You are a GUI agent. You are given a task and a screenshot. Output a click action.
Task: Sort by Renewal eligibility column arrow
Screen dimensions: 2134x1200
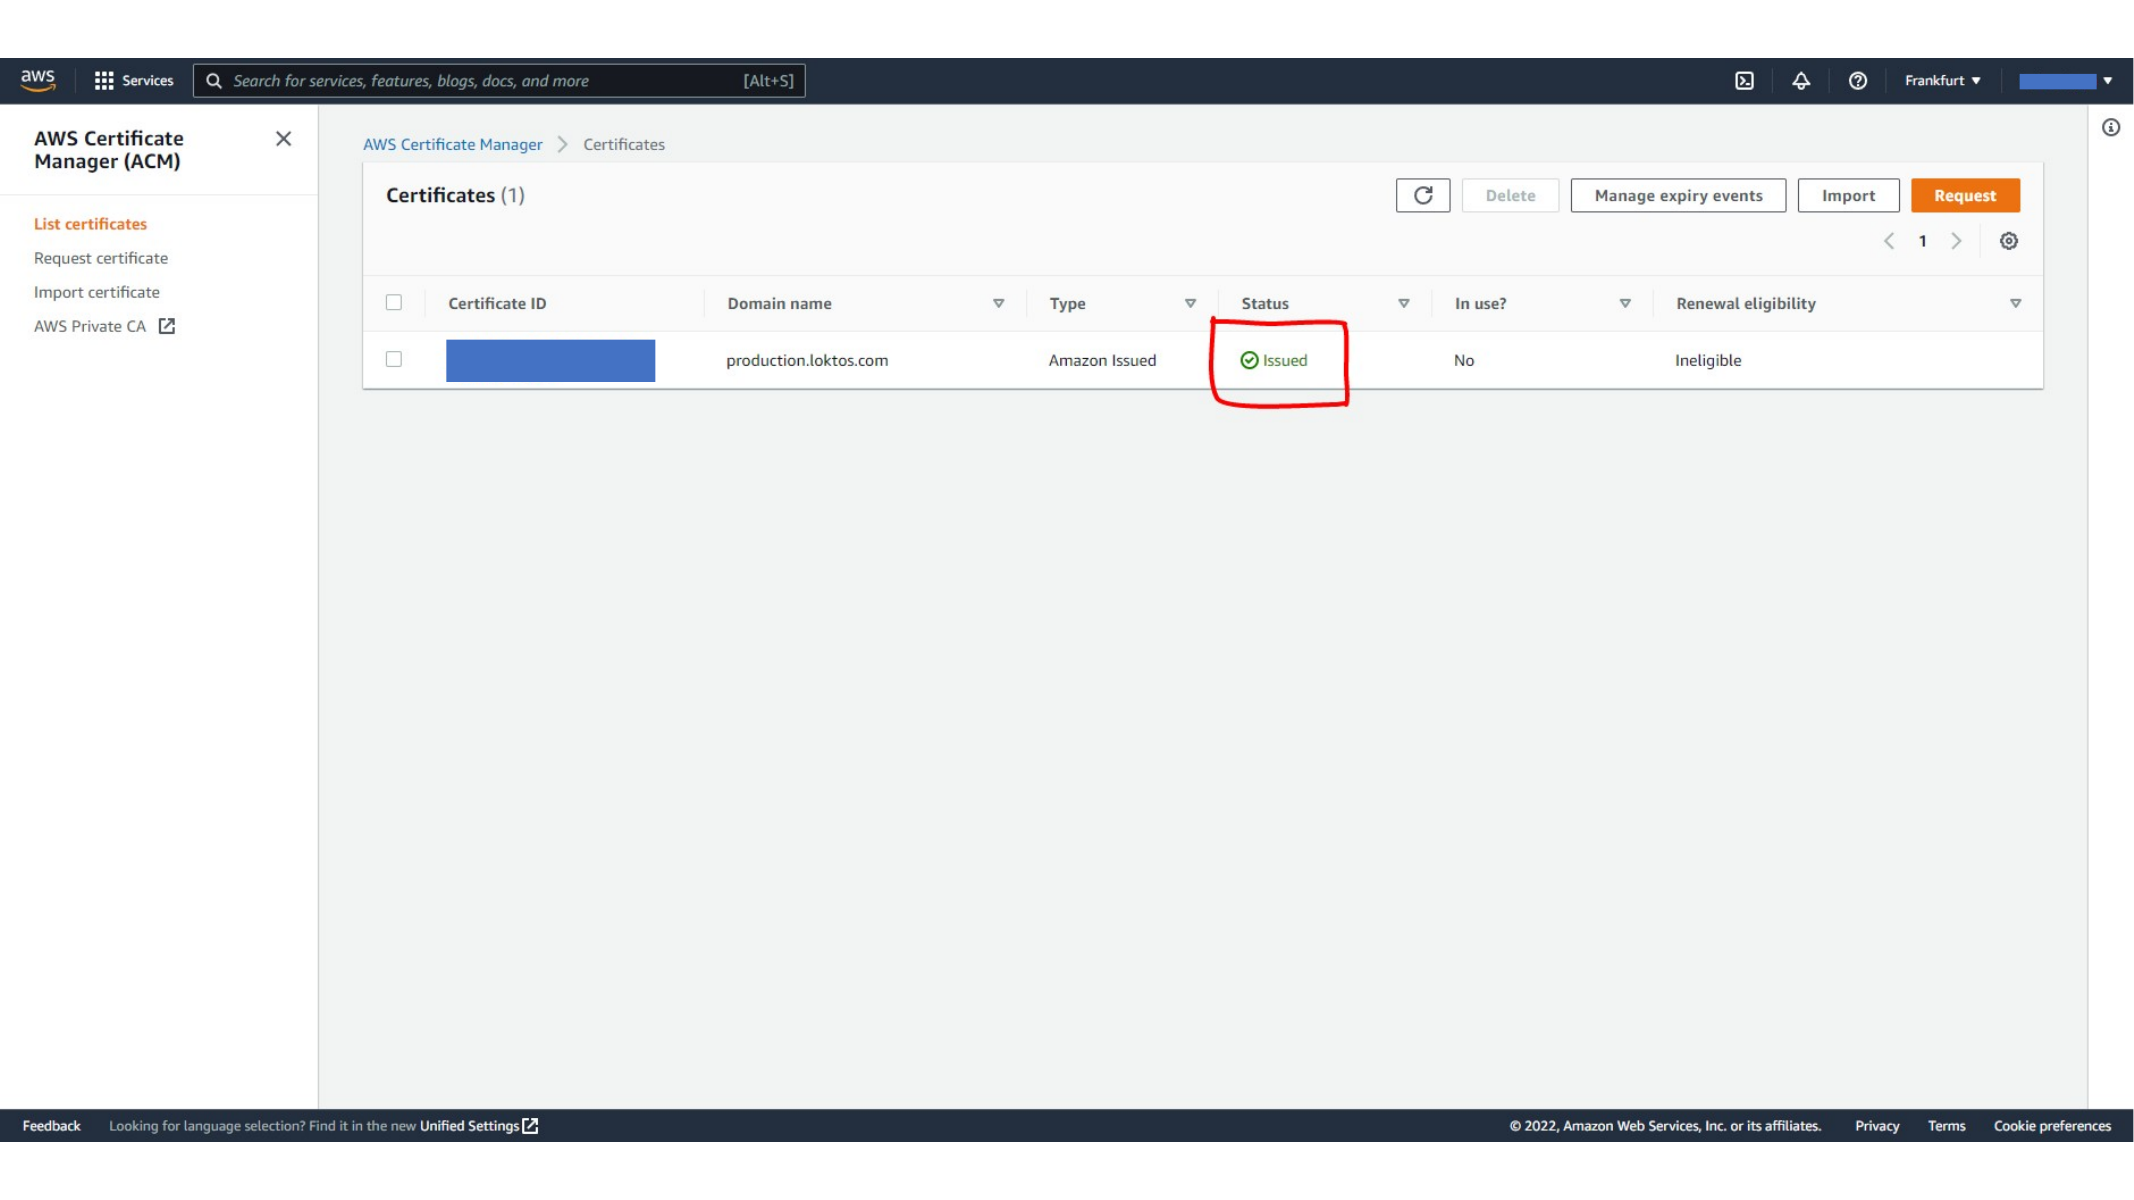coord(2015,304)
